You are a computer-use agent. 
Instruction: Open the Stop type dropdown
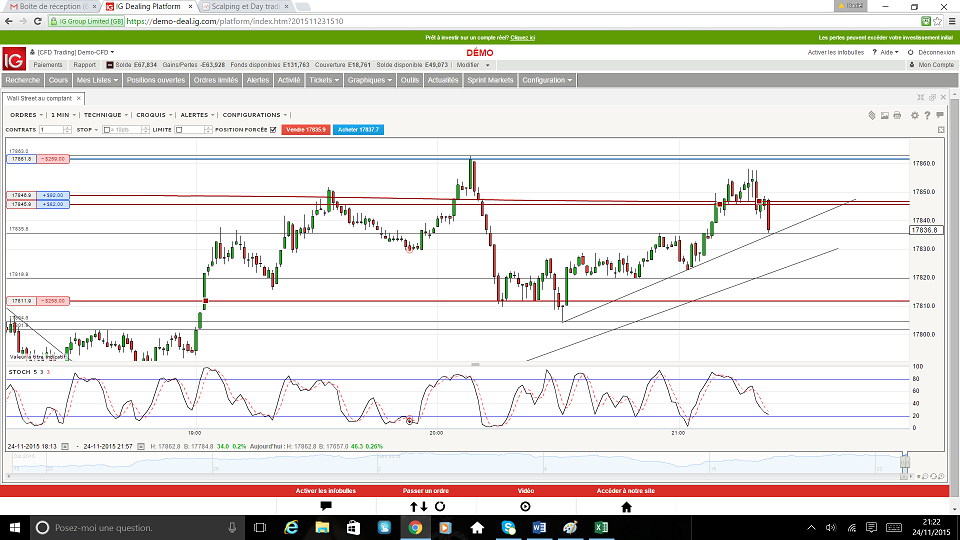87,130
